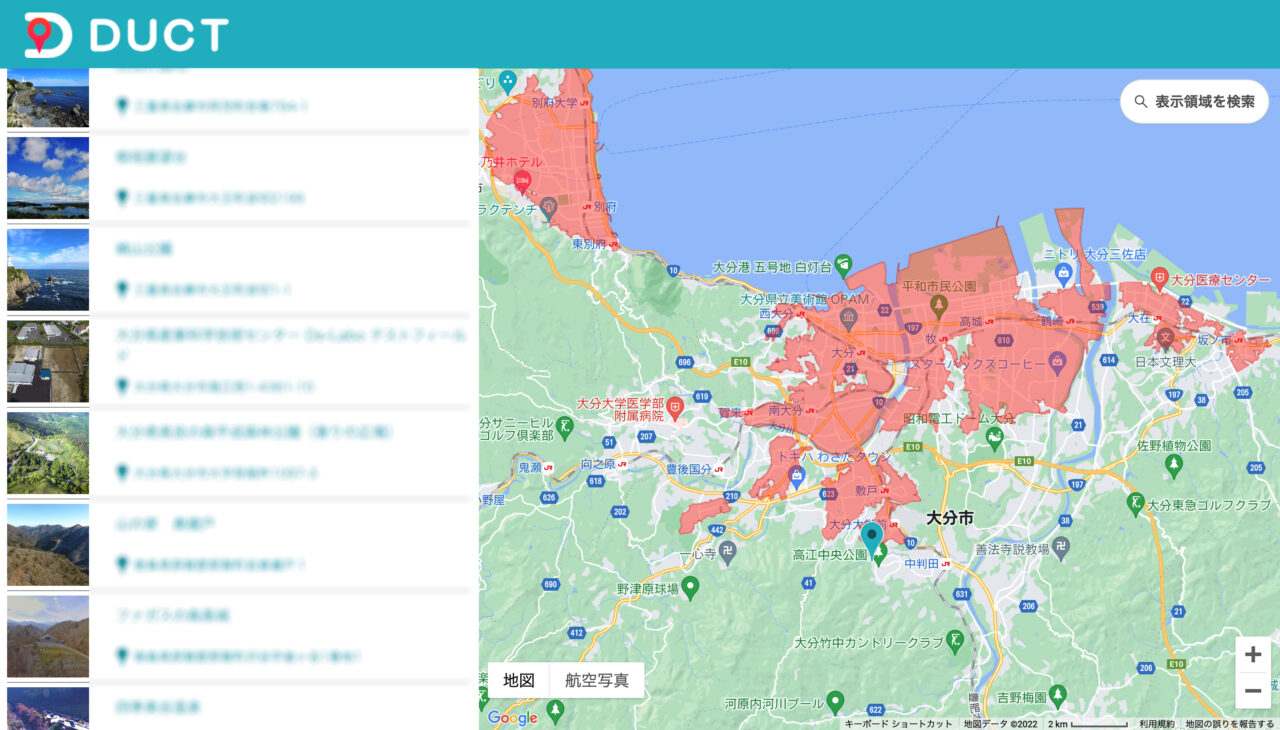Open the Google logo link on map
The image size is (1280, 730).
tap(512, 717)
